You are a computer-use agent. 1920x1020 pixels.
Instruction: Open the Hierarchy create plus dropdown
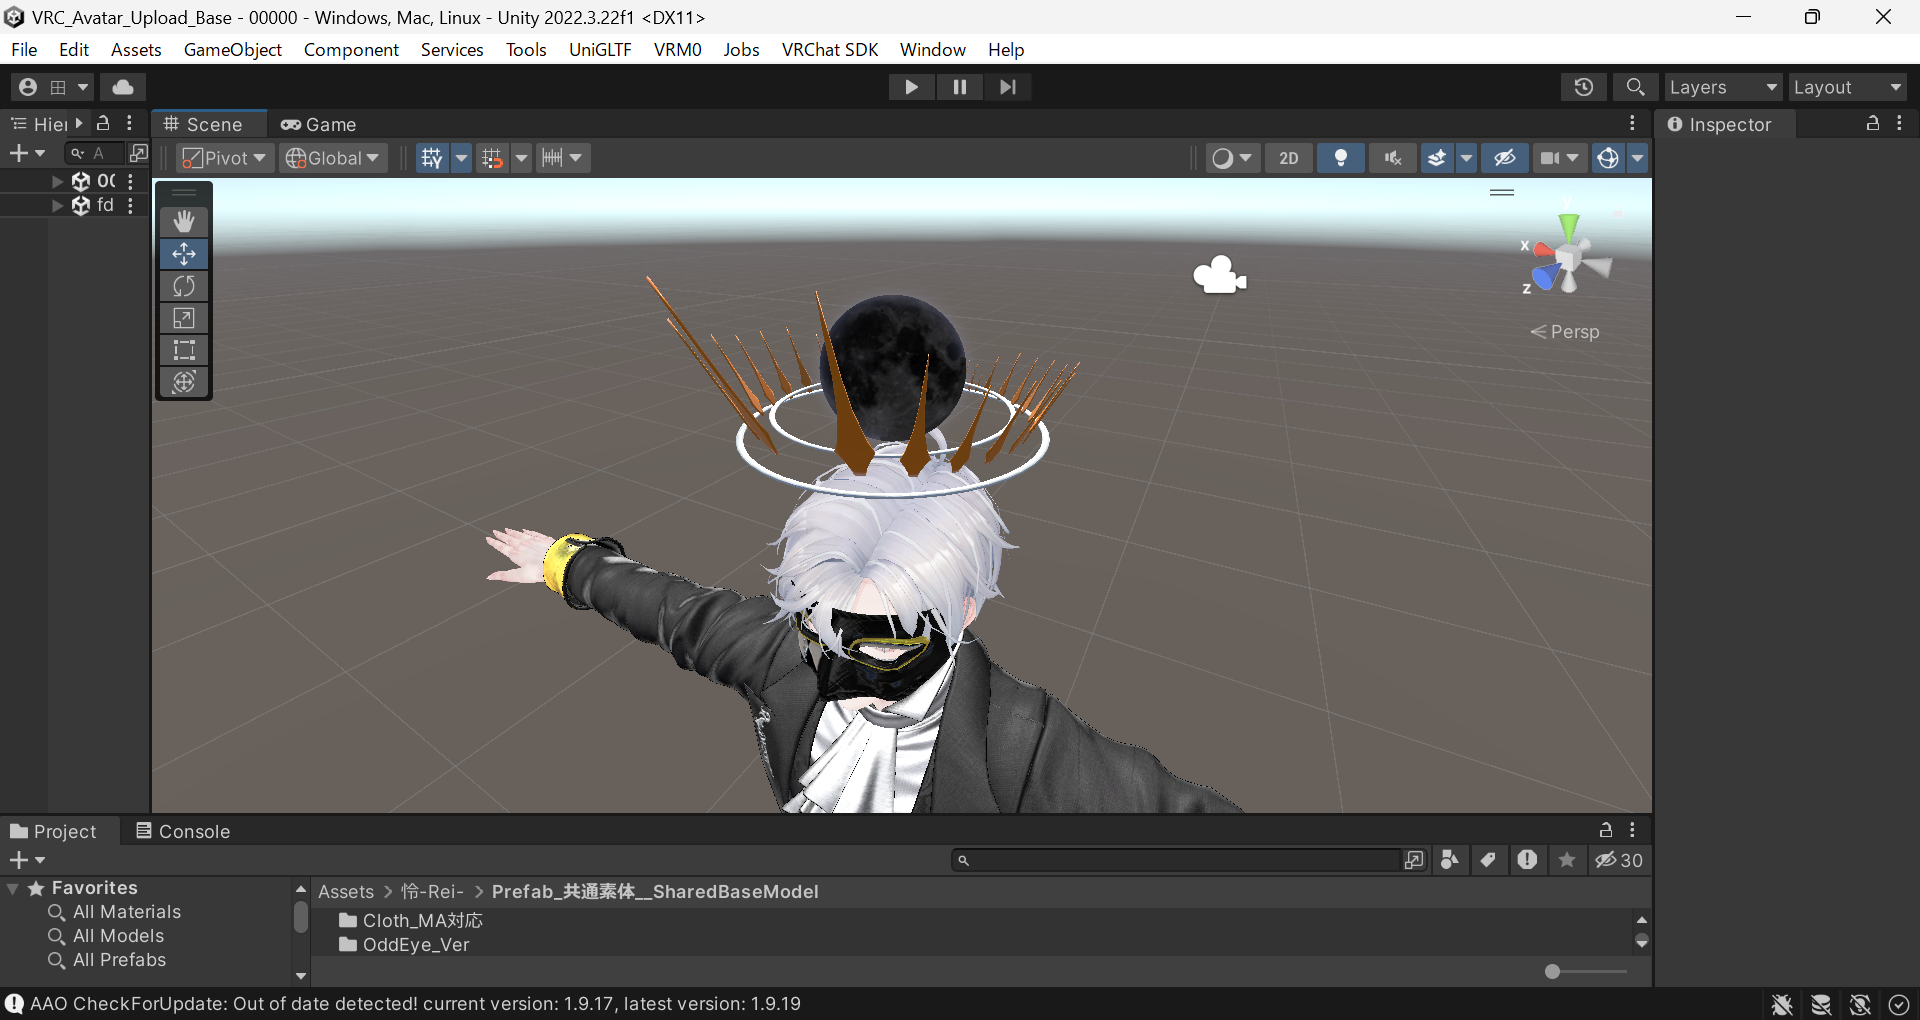click(27, 153)
